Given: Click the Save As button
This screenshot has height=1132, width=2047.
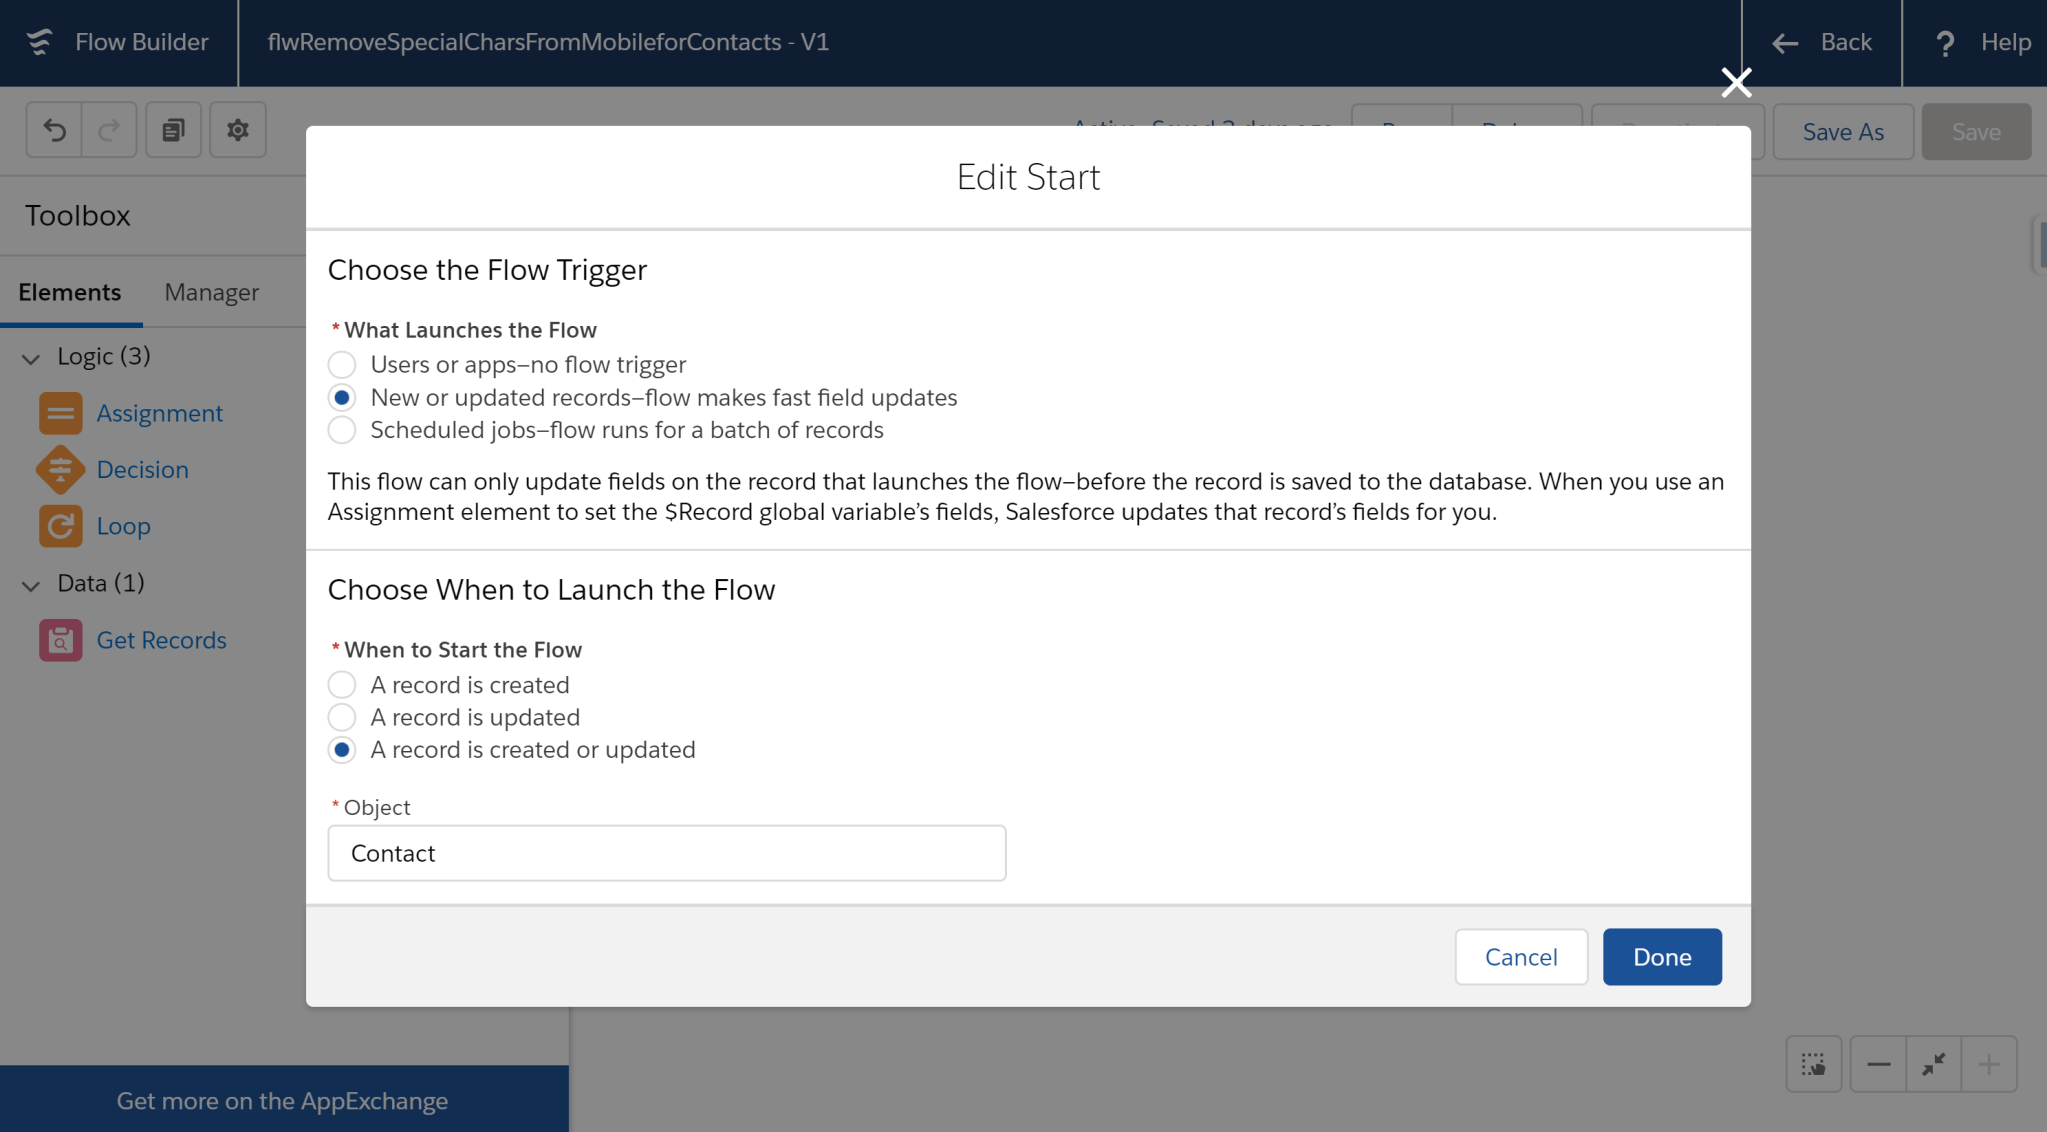Looking at the screenshot, I should (1843, 132).
